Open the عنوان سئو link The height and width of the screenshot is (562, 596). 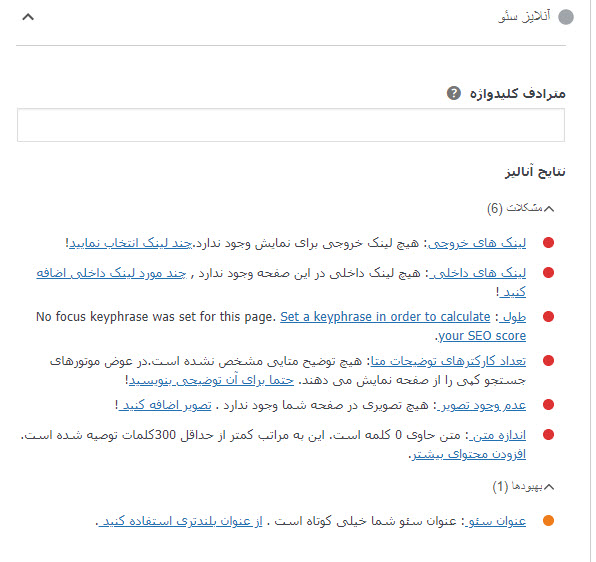tap(495, 521)
